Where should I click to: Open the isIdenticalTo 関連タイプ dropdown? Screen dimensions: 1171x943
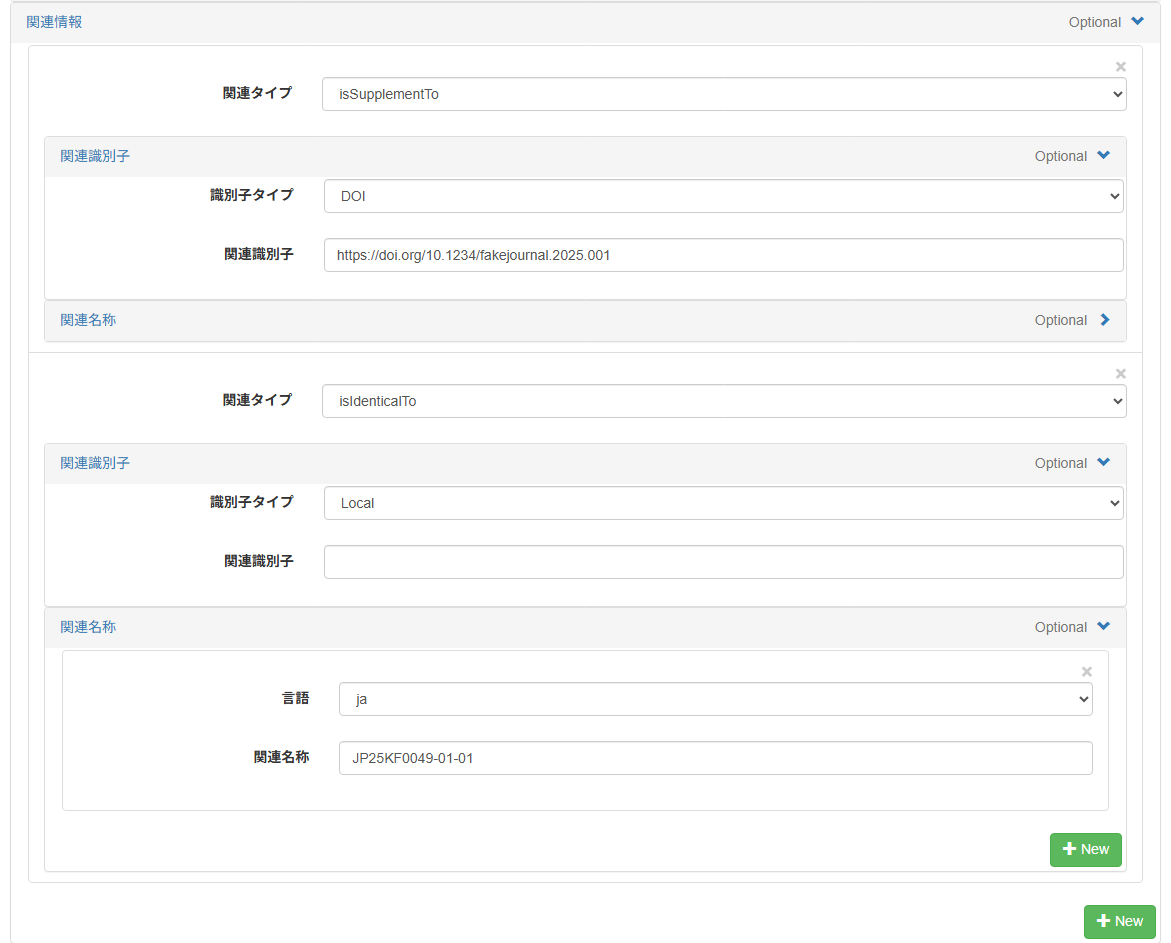pos(723,402)
